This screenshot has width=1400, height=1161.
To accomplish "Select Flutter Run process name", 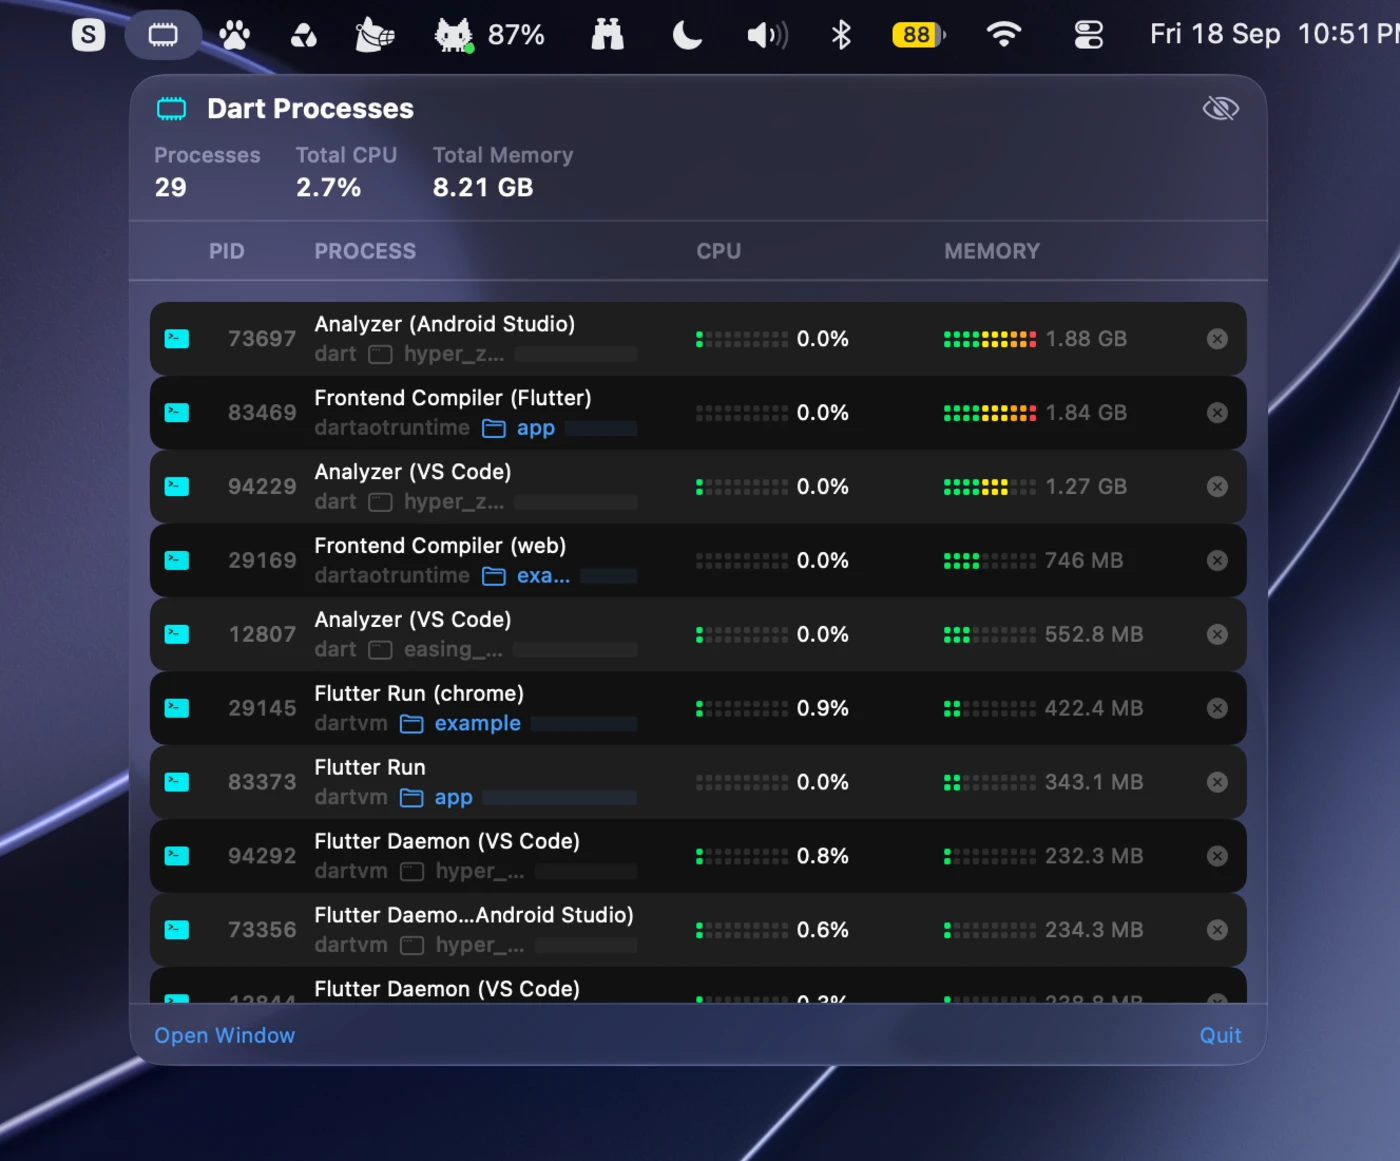I will click(x=370, y=768).
